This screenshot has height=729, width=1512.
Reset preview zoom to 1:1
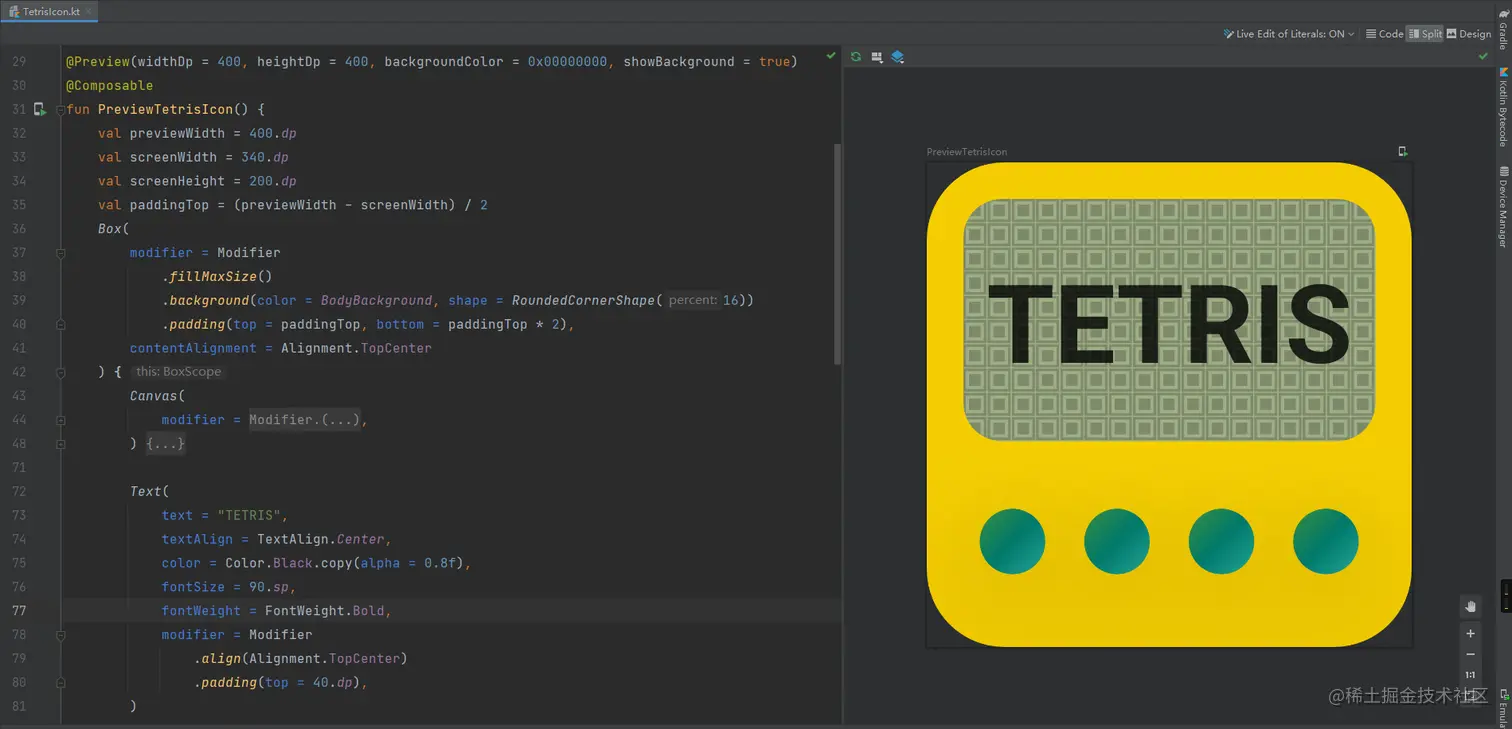(1470, 675)
